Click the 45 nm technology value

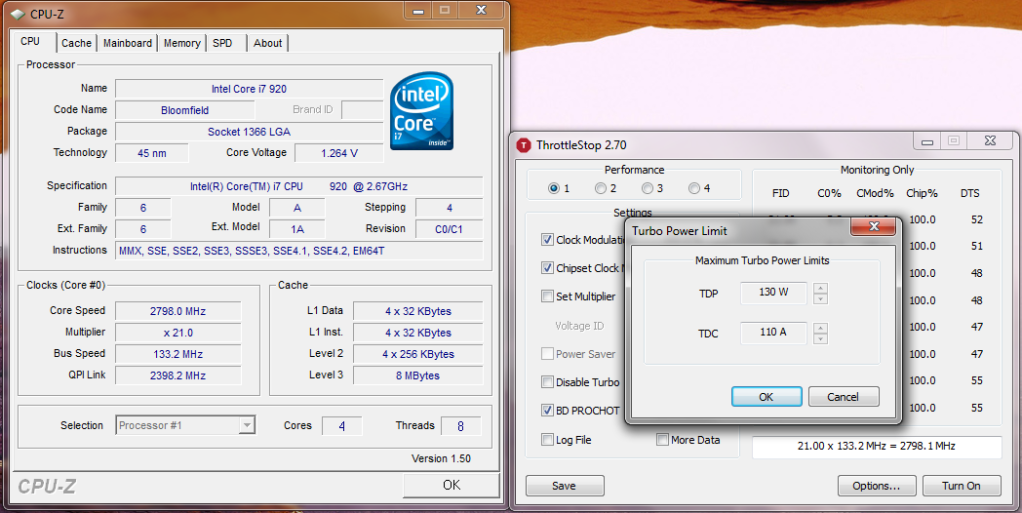(x=152, y=153)
